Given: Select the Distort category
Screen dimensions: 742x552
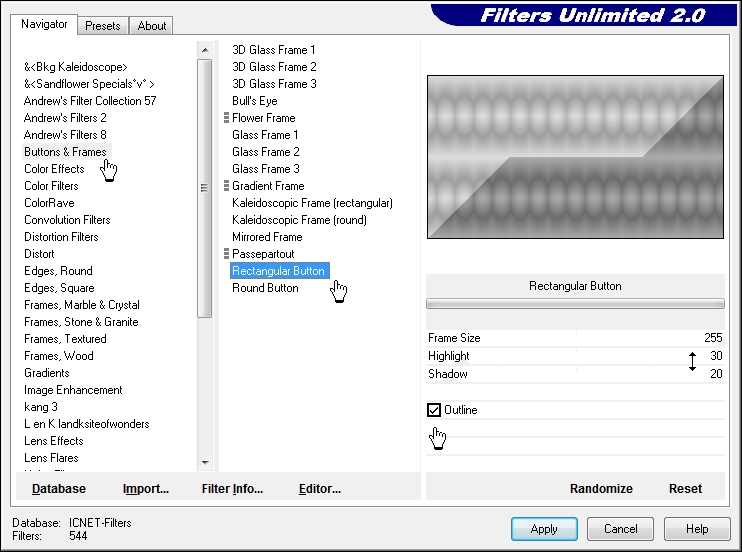Looking at the screenshot, I should pyautogui.click(x=39, y=254).
